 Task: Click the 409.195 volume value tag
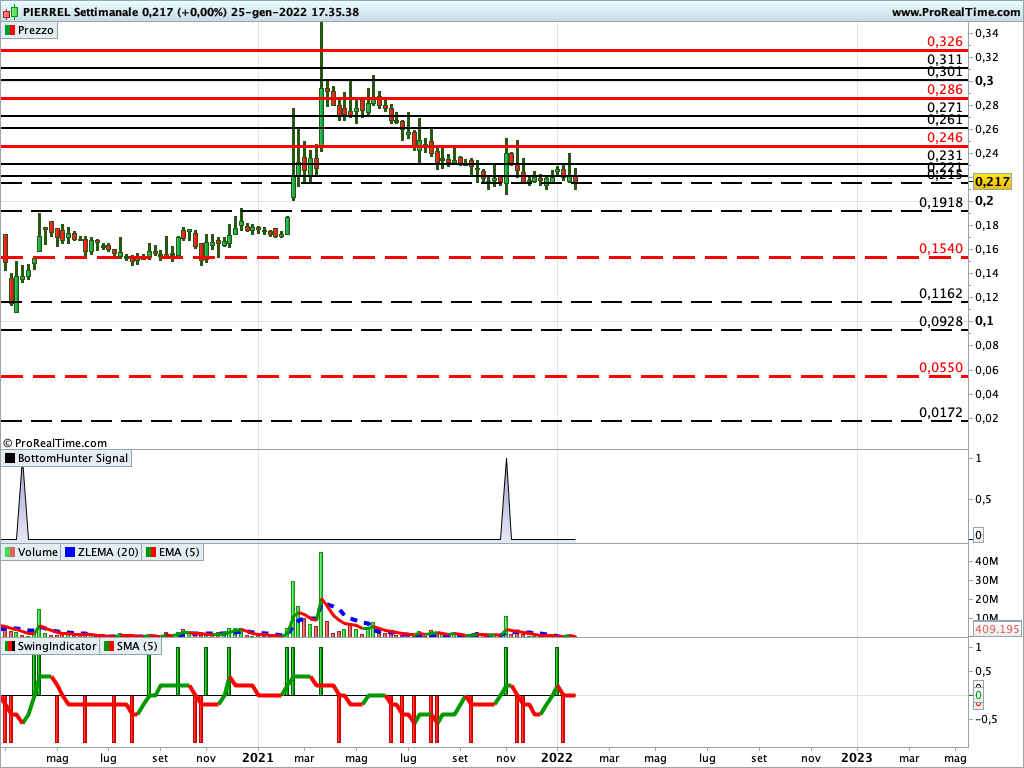995,630
